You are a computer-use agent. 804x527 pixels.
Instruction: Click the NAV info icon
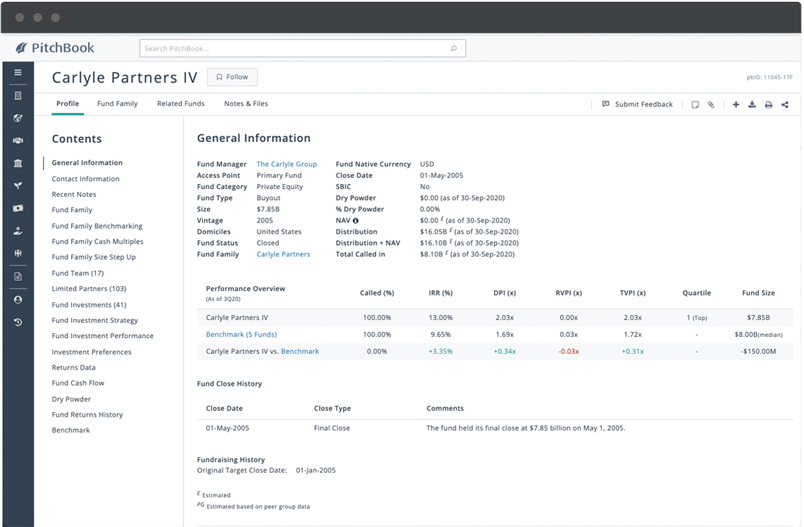coord(355,221)
